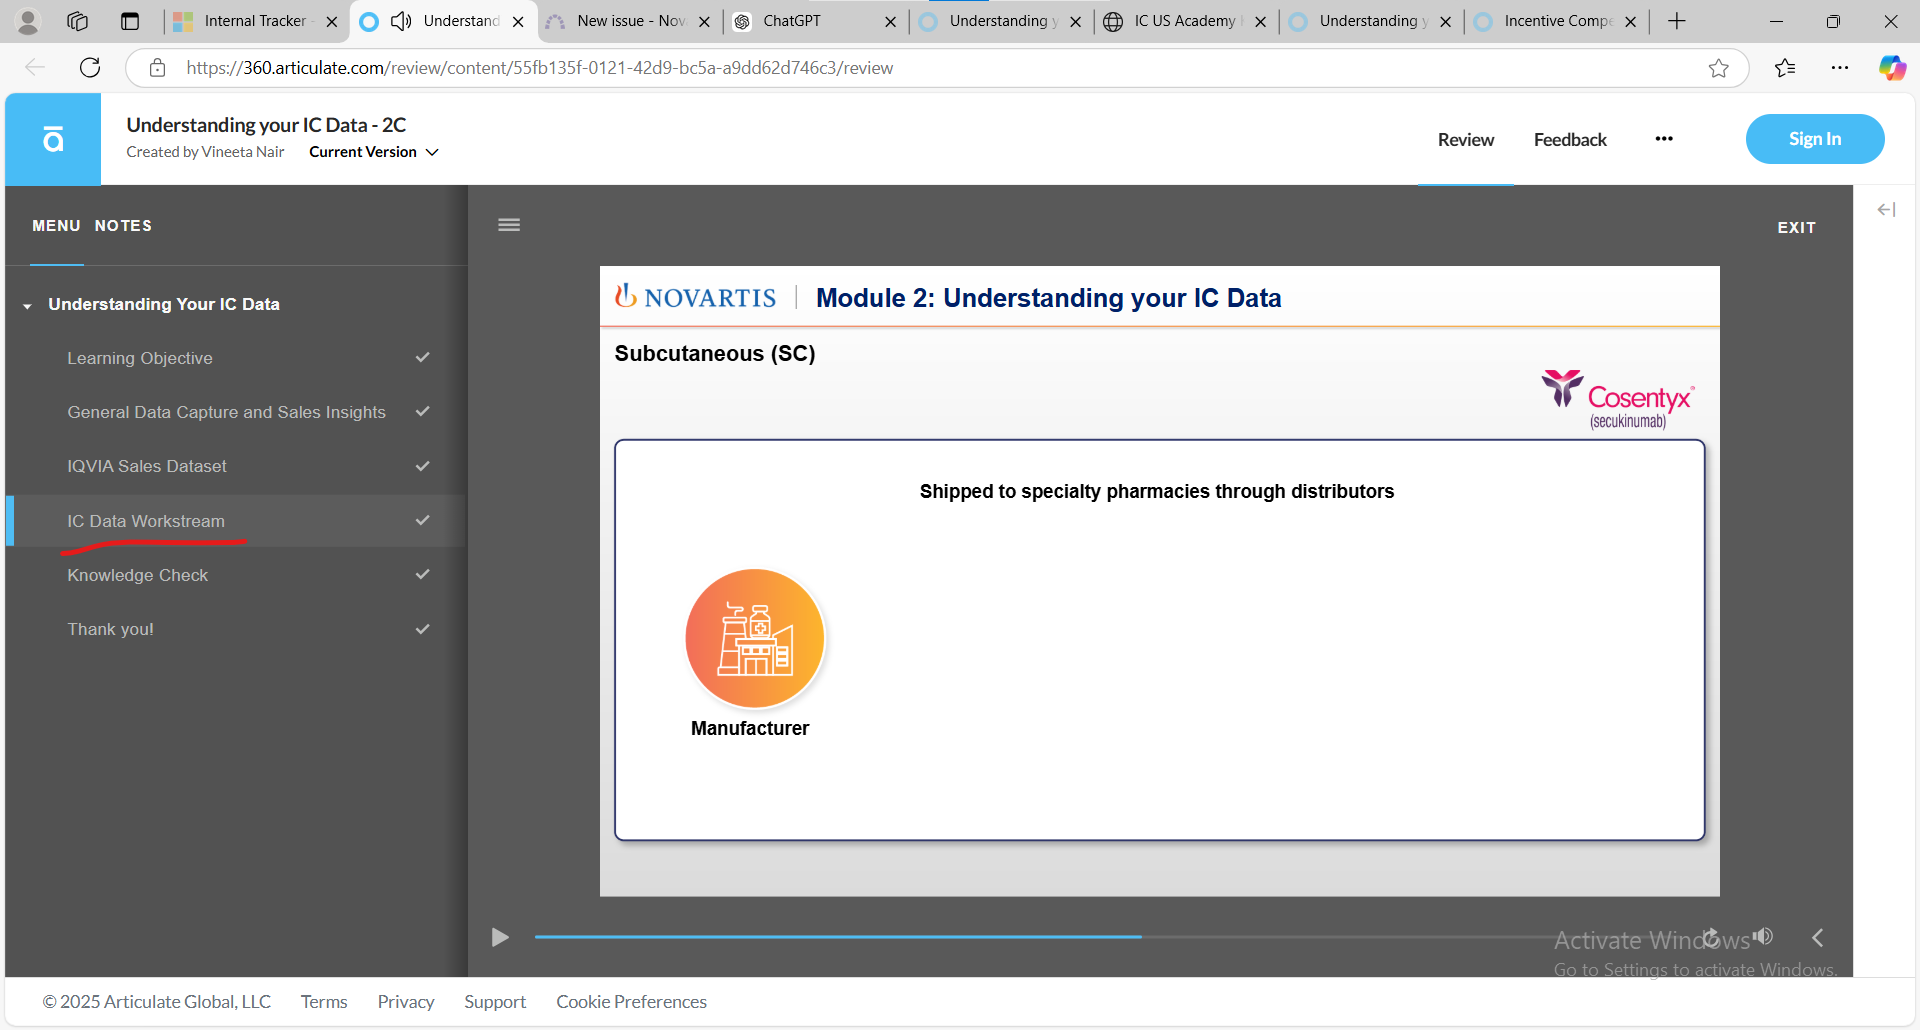
Task: Open the IQVIA Sales Dataset lesson
Action: pos(147,466)
